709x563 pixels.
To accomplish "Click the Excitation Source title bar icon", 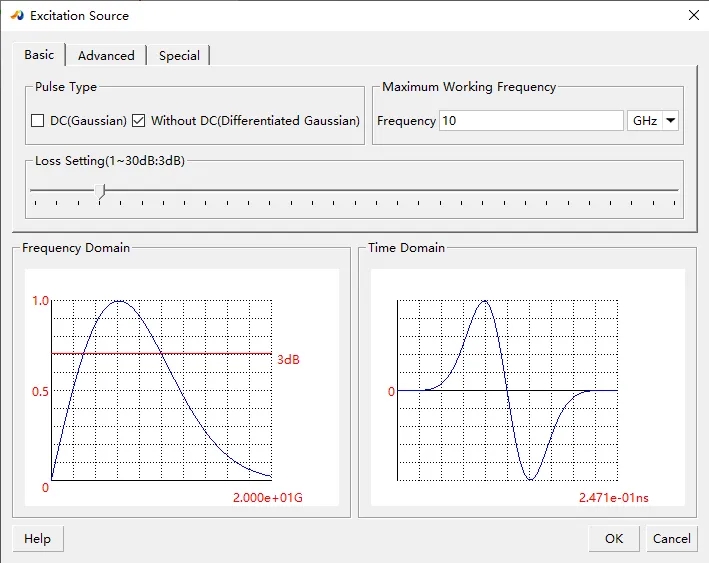I will pos(16,15).
